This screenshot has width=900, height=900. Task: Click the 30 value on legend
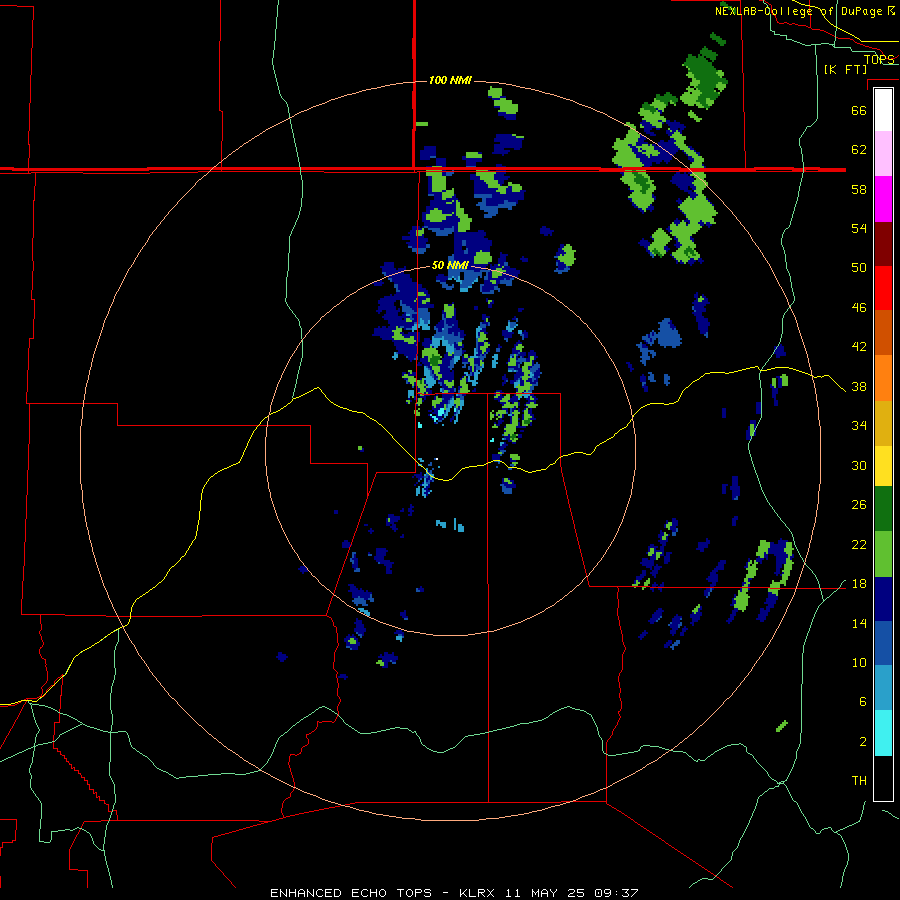tap(859, 465)
